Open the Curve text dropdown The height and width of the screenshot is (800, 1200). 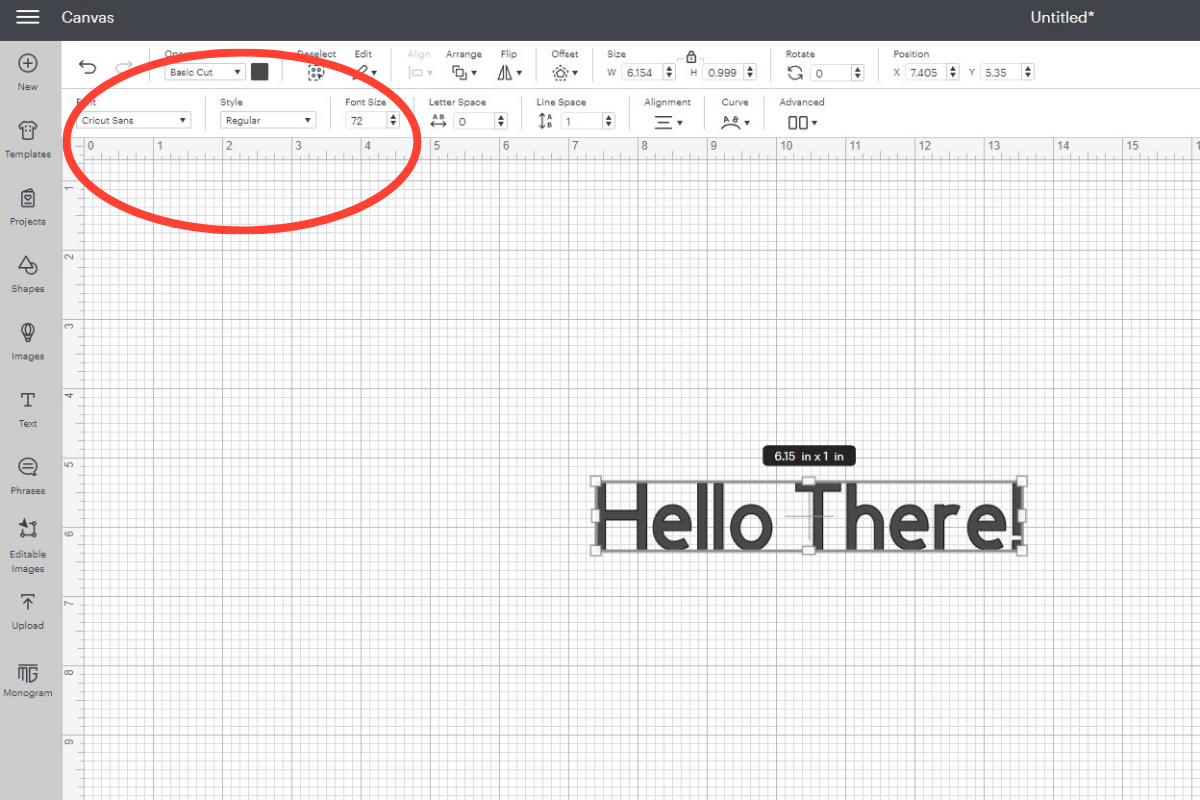[x=736, y=122]
